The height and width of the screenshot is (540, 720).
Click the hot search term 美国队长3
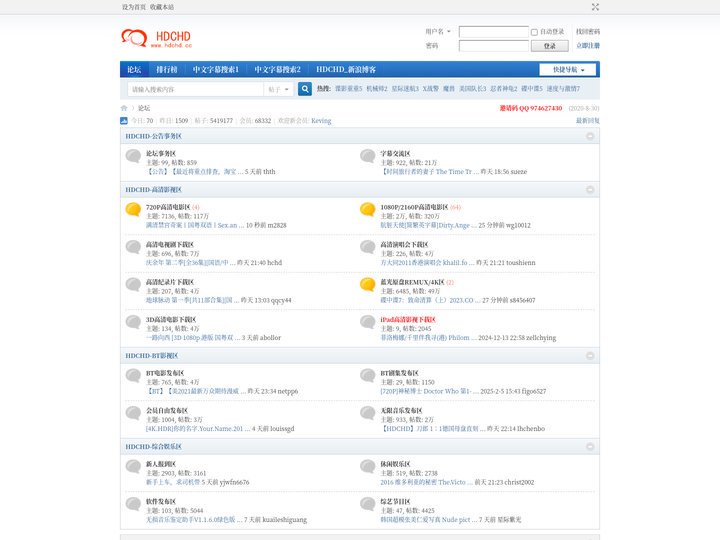click(472, 89)
